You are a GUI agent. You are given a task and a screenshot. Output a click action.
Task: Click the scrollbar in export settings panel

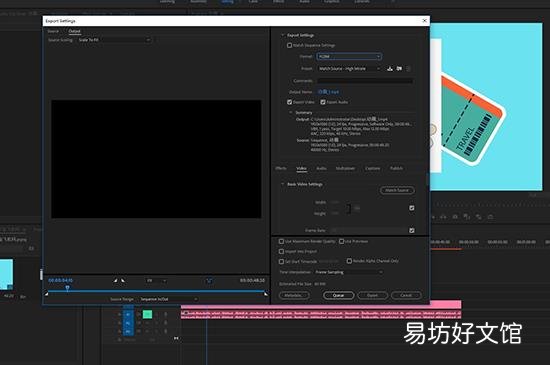tap(427, 180)
